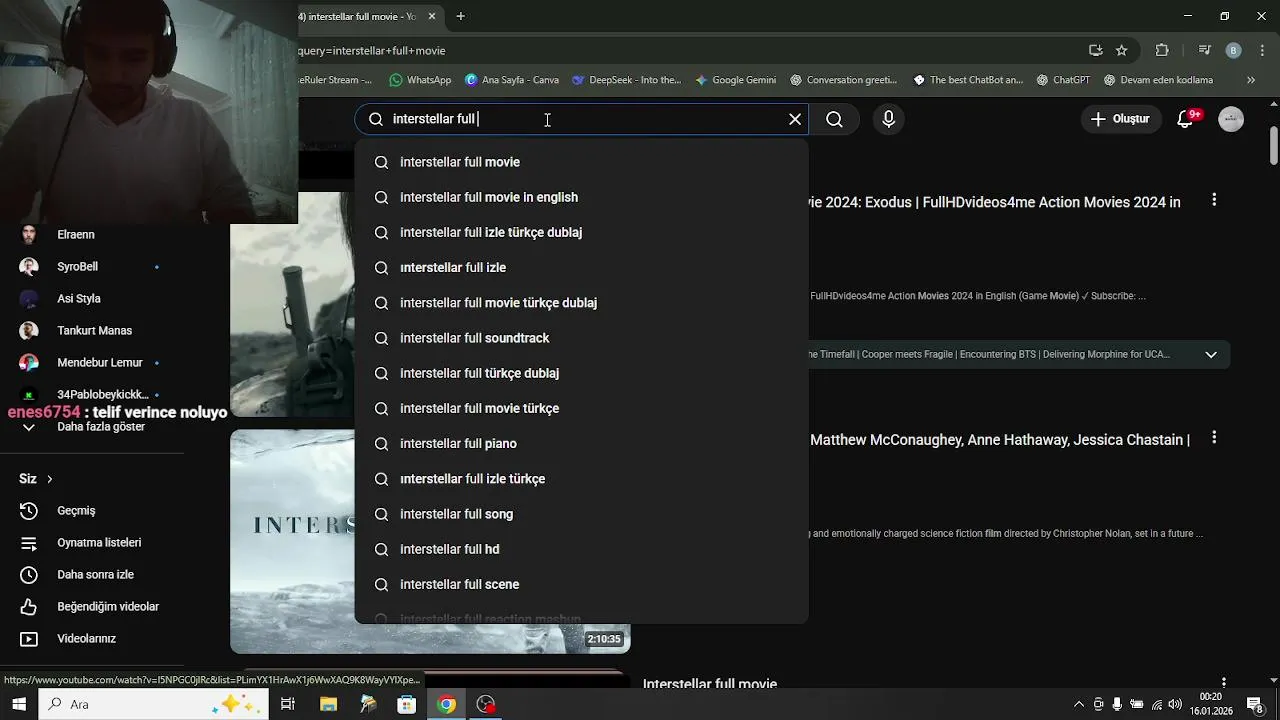
Task: Open the Interstellar 2:10:35 video thumbnail
Action: tap(430, 541)
